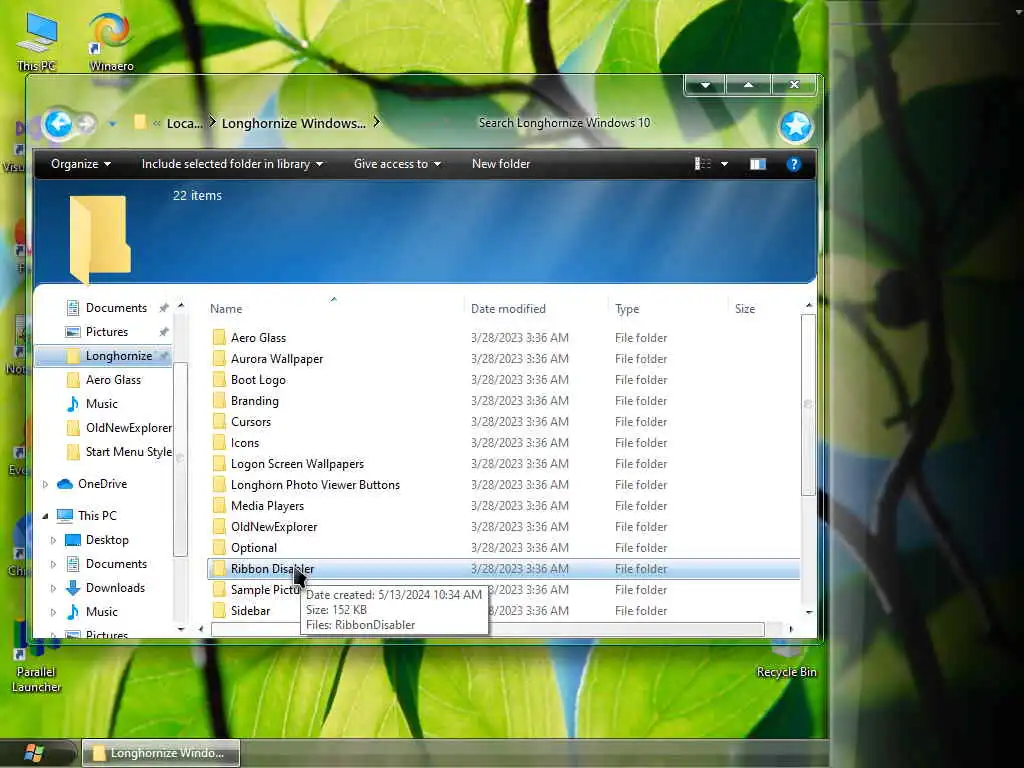Sort by the Size column header
This screenshot has width=1024, height=768.
click(x=744, y=308)
